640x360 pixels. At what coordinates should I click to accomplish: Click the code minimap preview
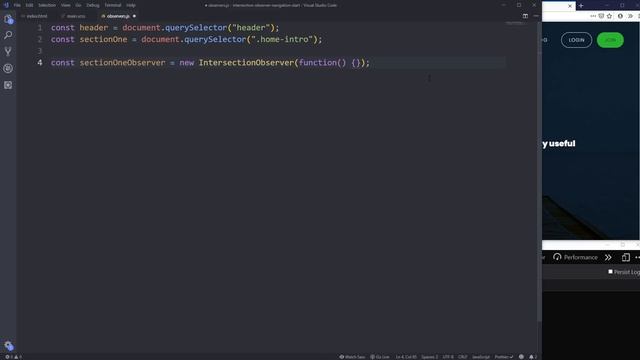(x=516, y=24)
